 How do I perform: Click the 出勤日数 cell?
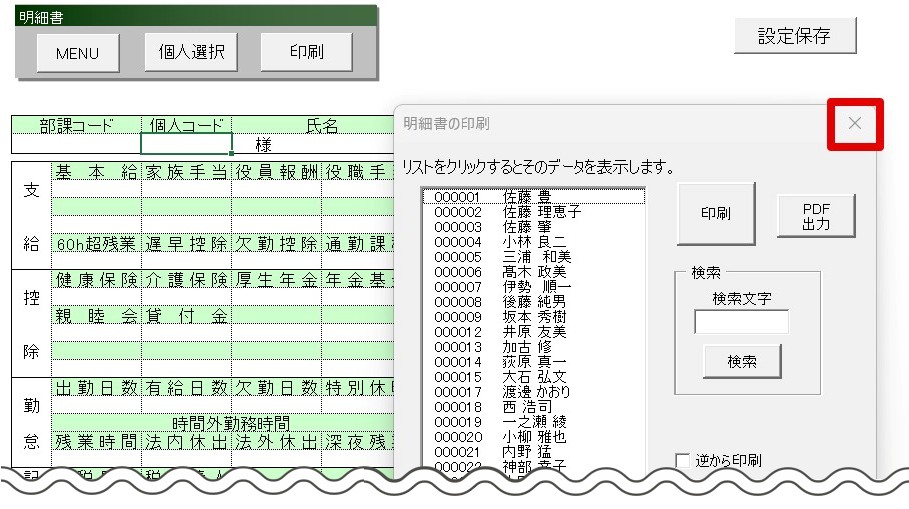(x=96, y=388)
